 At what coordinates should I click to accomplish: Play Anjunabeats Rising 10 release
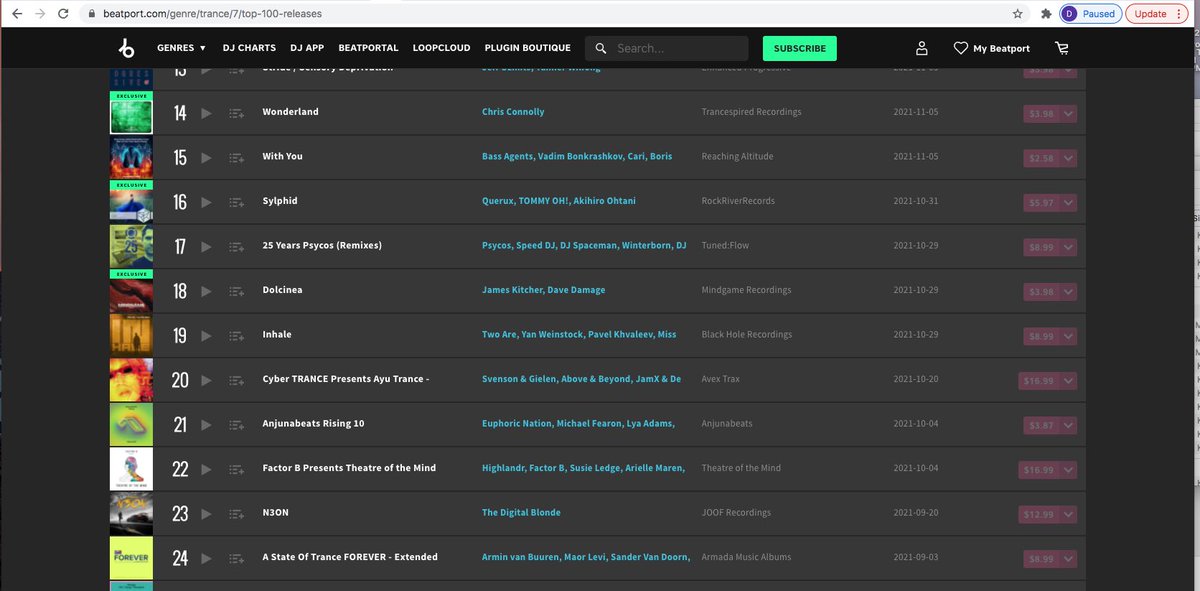(206, 425)
